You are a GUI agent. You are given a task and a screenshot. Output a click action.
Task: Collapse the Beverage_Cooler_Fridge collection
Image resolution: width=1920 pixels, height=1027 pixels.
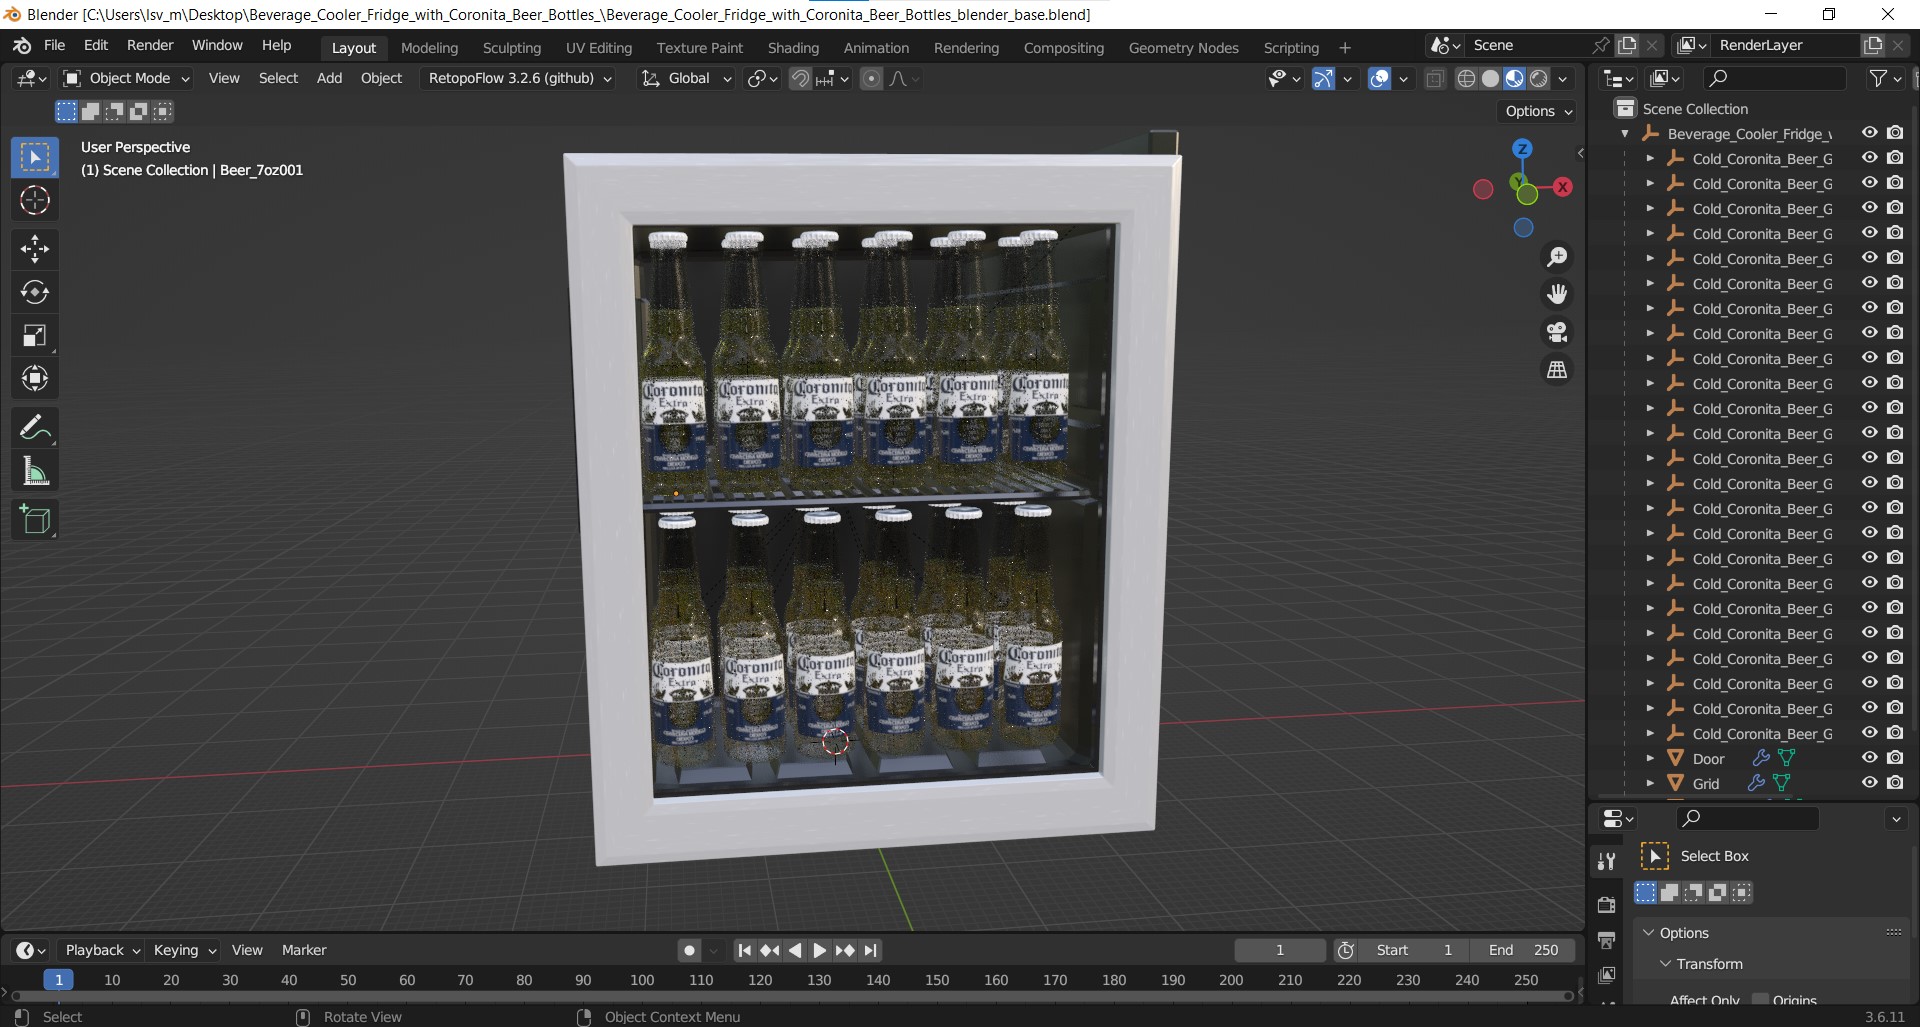click(1625, 133)
